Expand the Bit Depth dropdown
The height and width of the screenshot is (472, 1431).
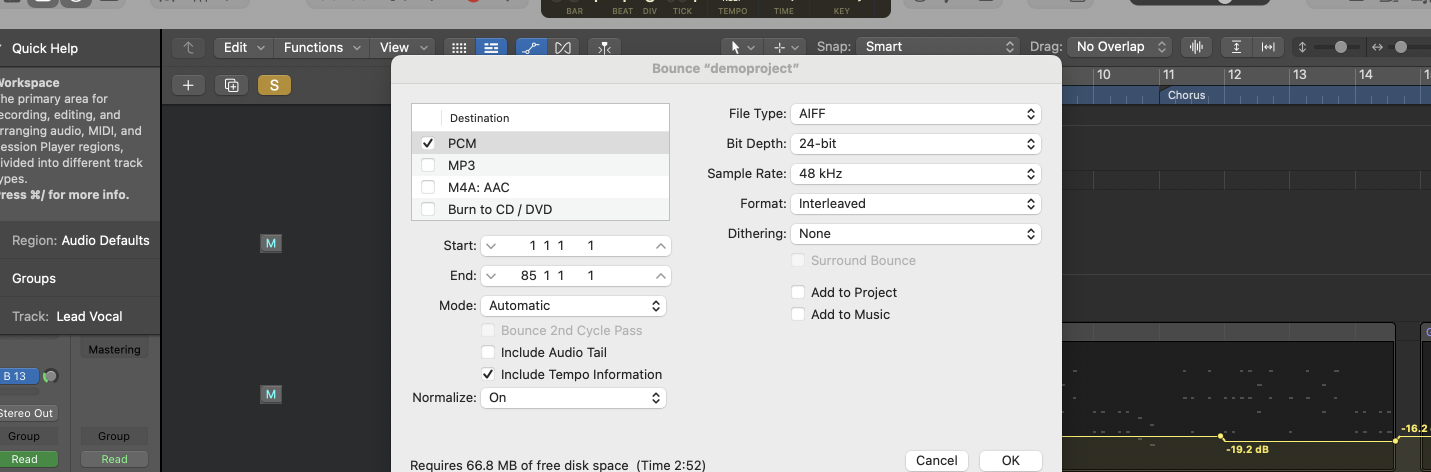(x=915, y=144)
